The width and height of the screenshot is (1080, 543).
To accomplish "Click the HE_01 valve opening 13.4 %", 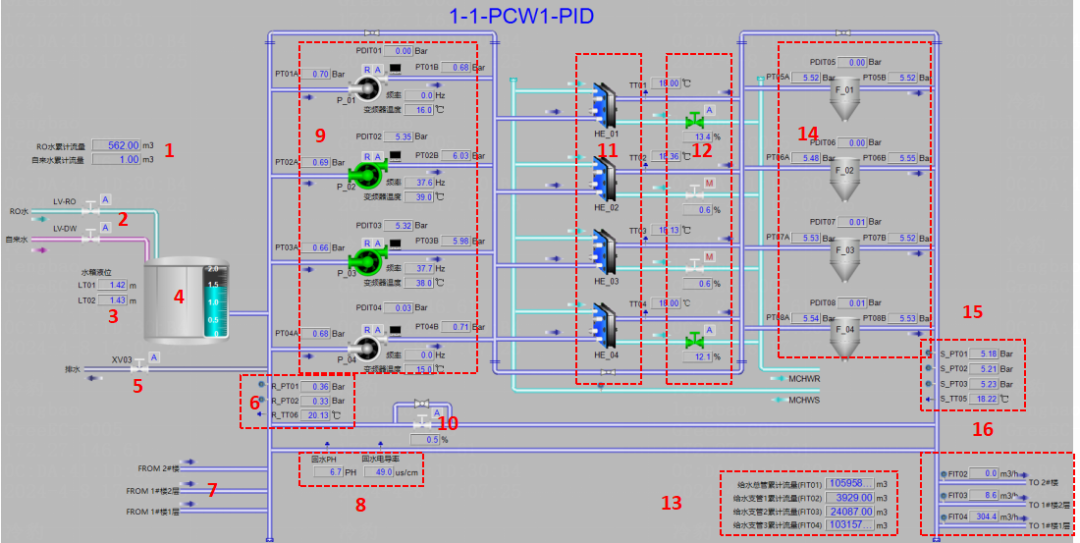I will pos(698,136).
